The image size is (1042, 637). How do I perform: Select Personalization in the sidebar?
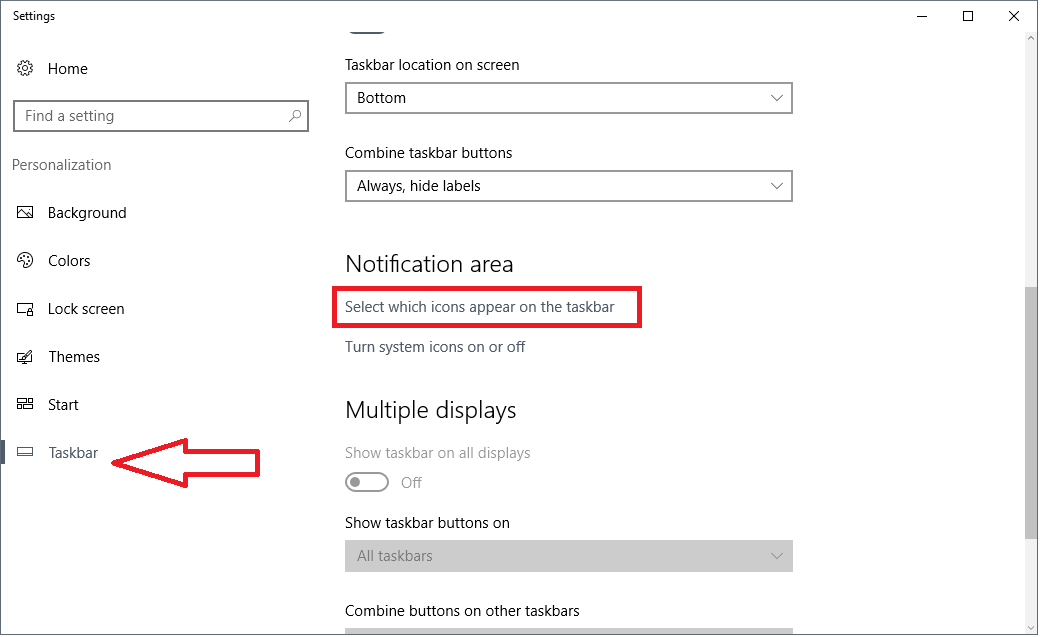(61, 164)
